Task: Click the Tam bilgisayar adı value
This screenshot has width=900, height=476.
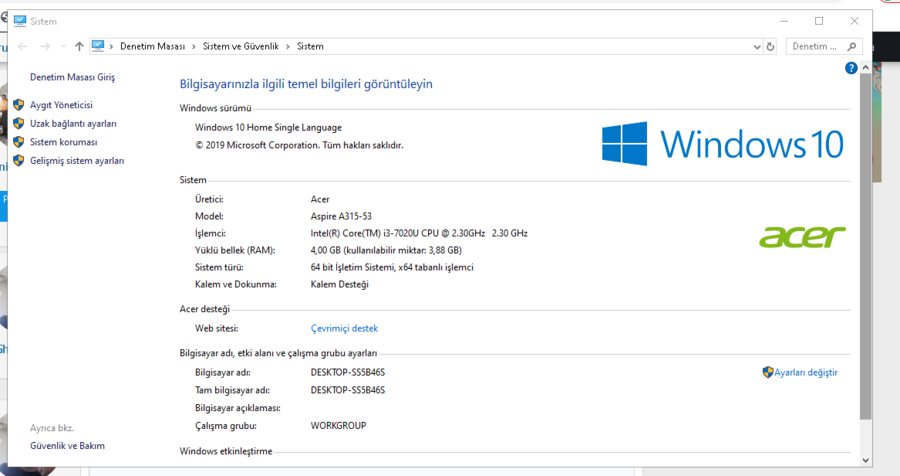Action: click(348, 390)
